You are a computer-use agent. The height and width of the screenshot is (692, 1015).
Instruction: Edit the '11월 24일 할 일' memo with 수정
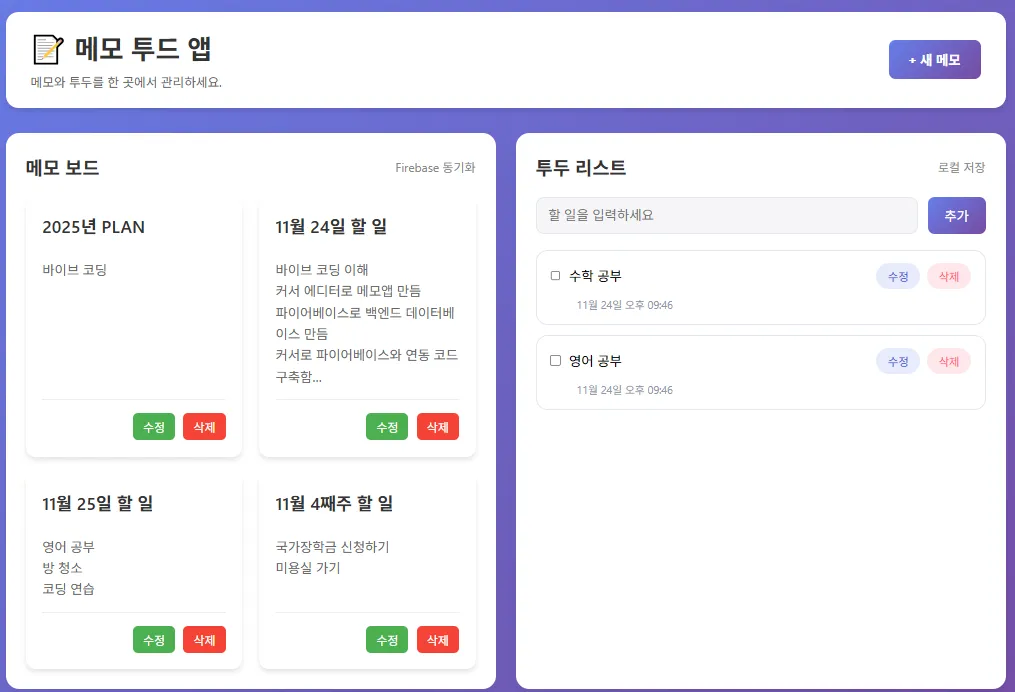387,426
